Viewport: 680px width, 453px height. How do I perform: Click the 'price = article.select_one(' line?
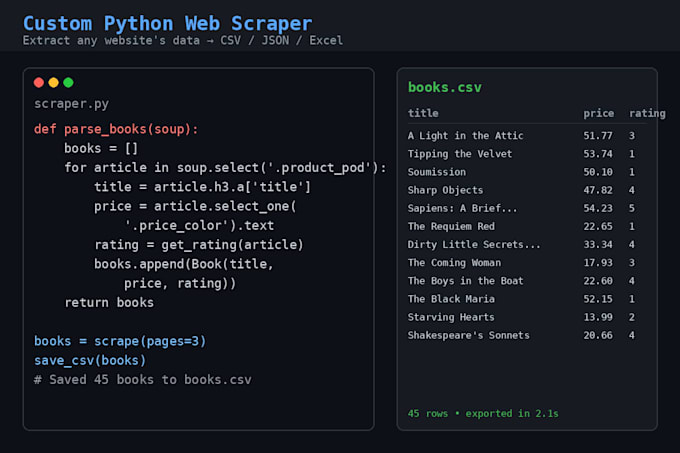pos(195,206)
